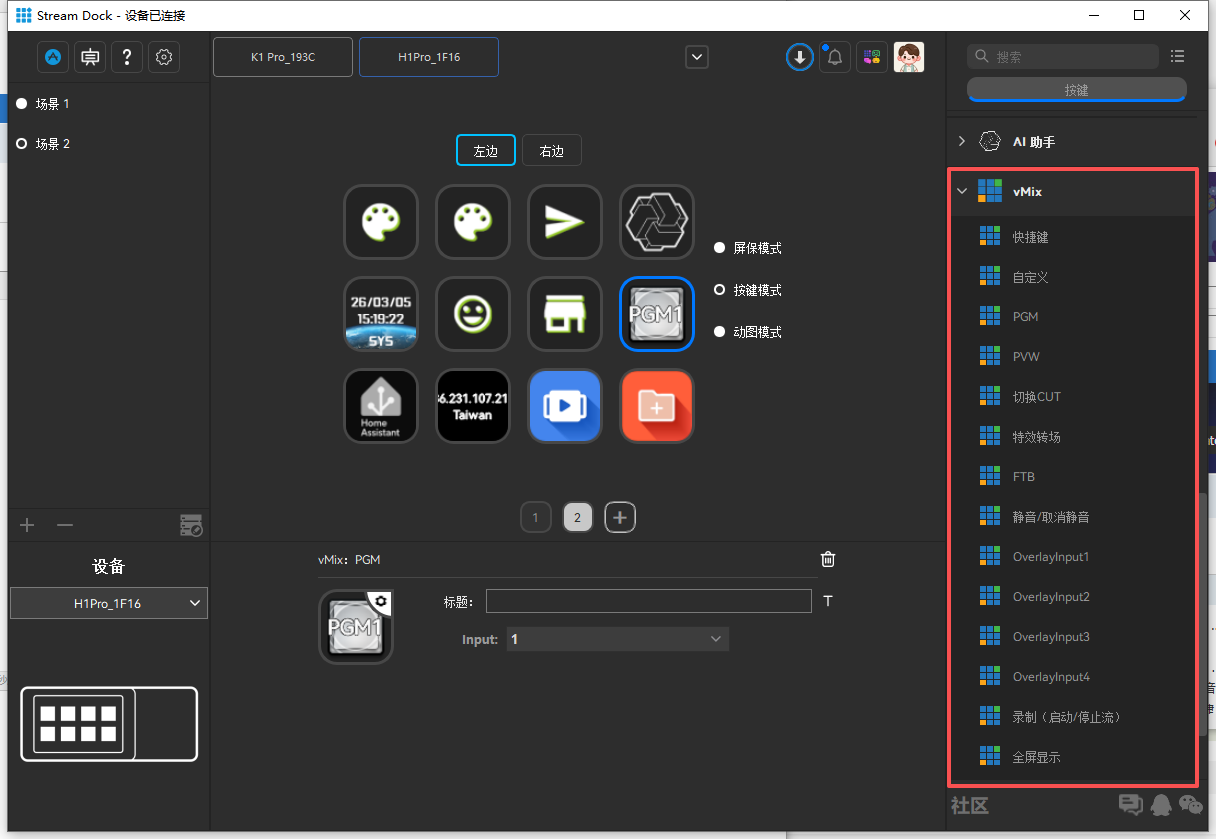
Task: Click the download update arrow icon
Action: coord(799,58)
